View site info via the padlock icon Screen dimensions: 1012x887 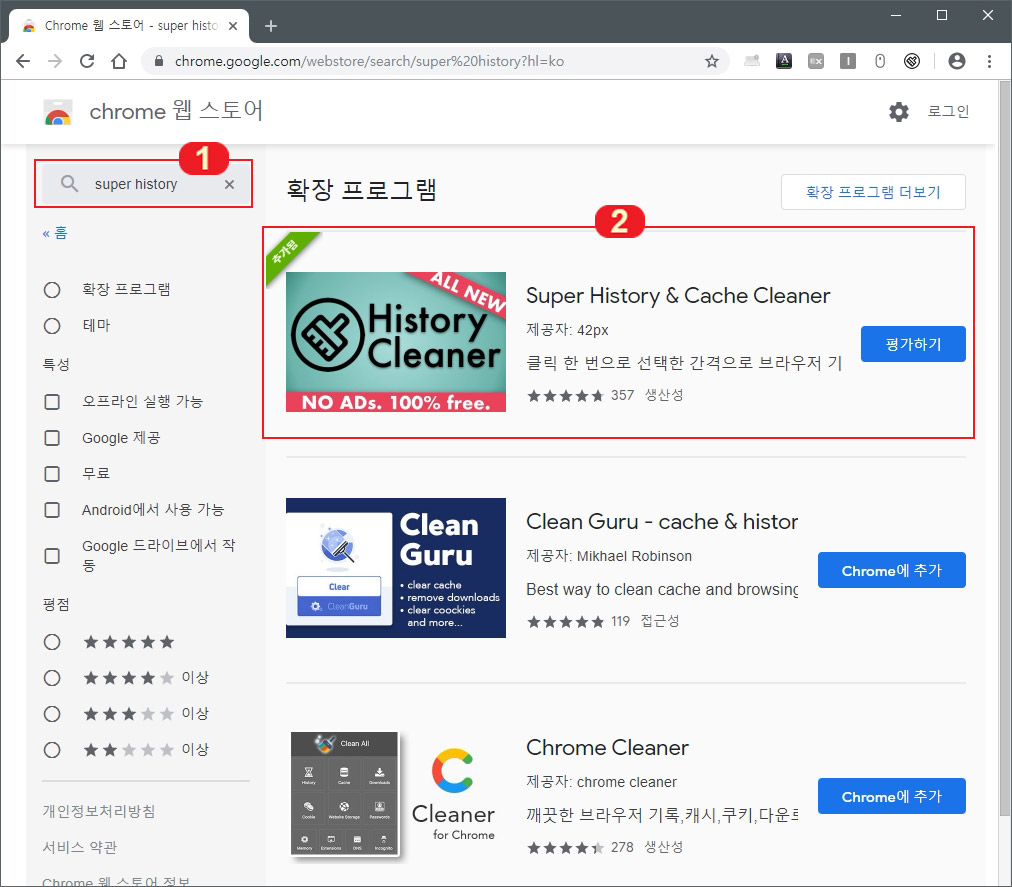pyautogui.click(x=159, y=61)
